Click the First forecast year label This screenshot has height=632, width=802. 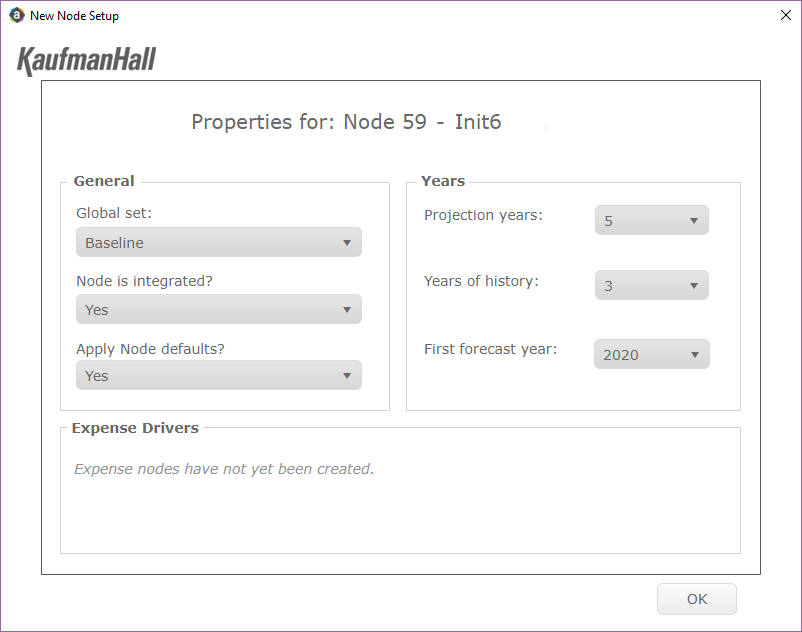coord(491,349)
